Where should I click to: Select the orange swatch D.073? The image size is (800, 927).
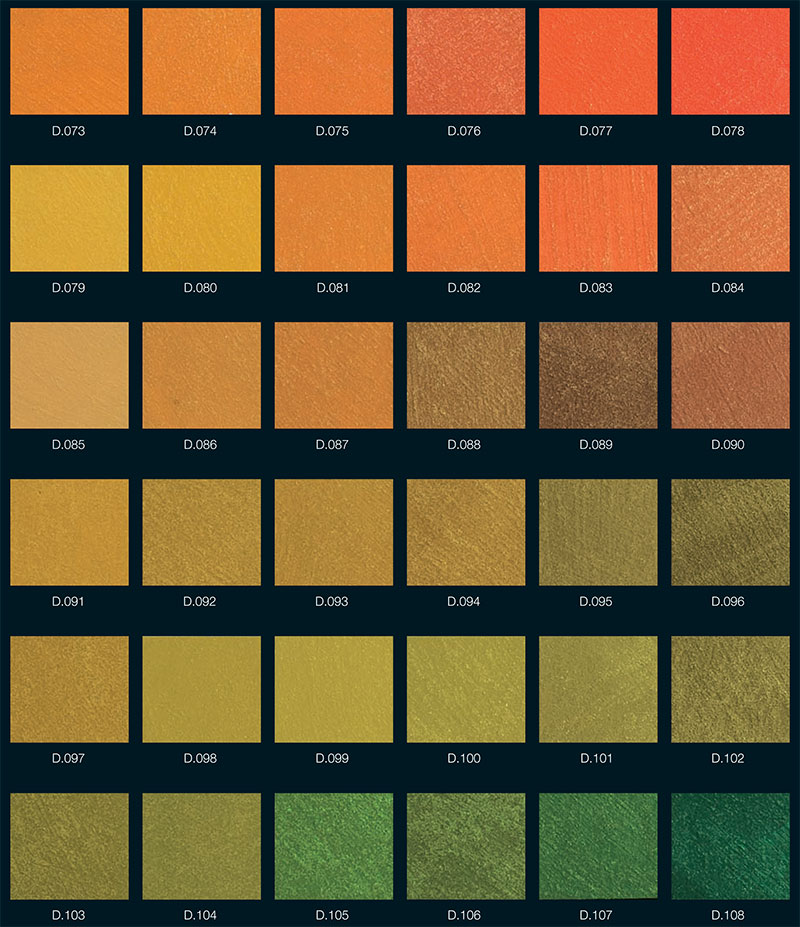click(x=69, y=61)
